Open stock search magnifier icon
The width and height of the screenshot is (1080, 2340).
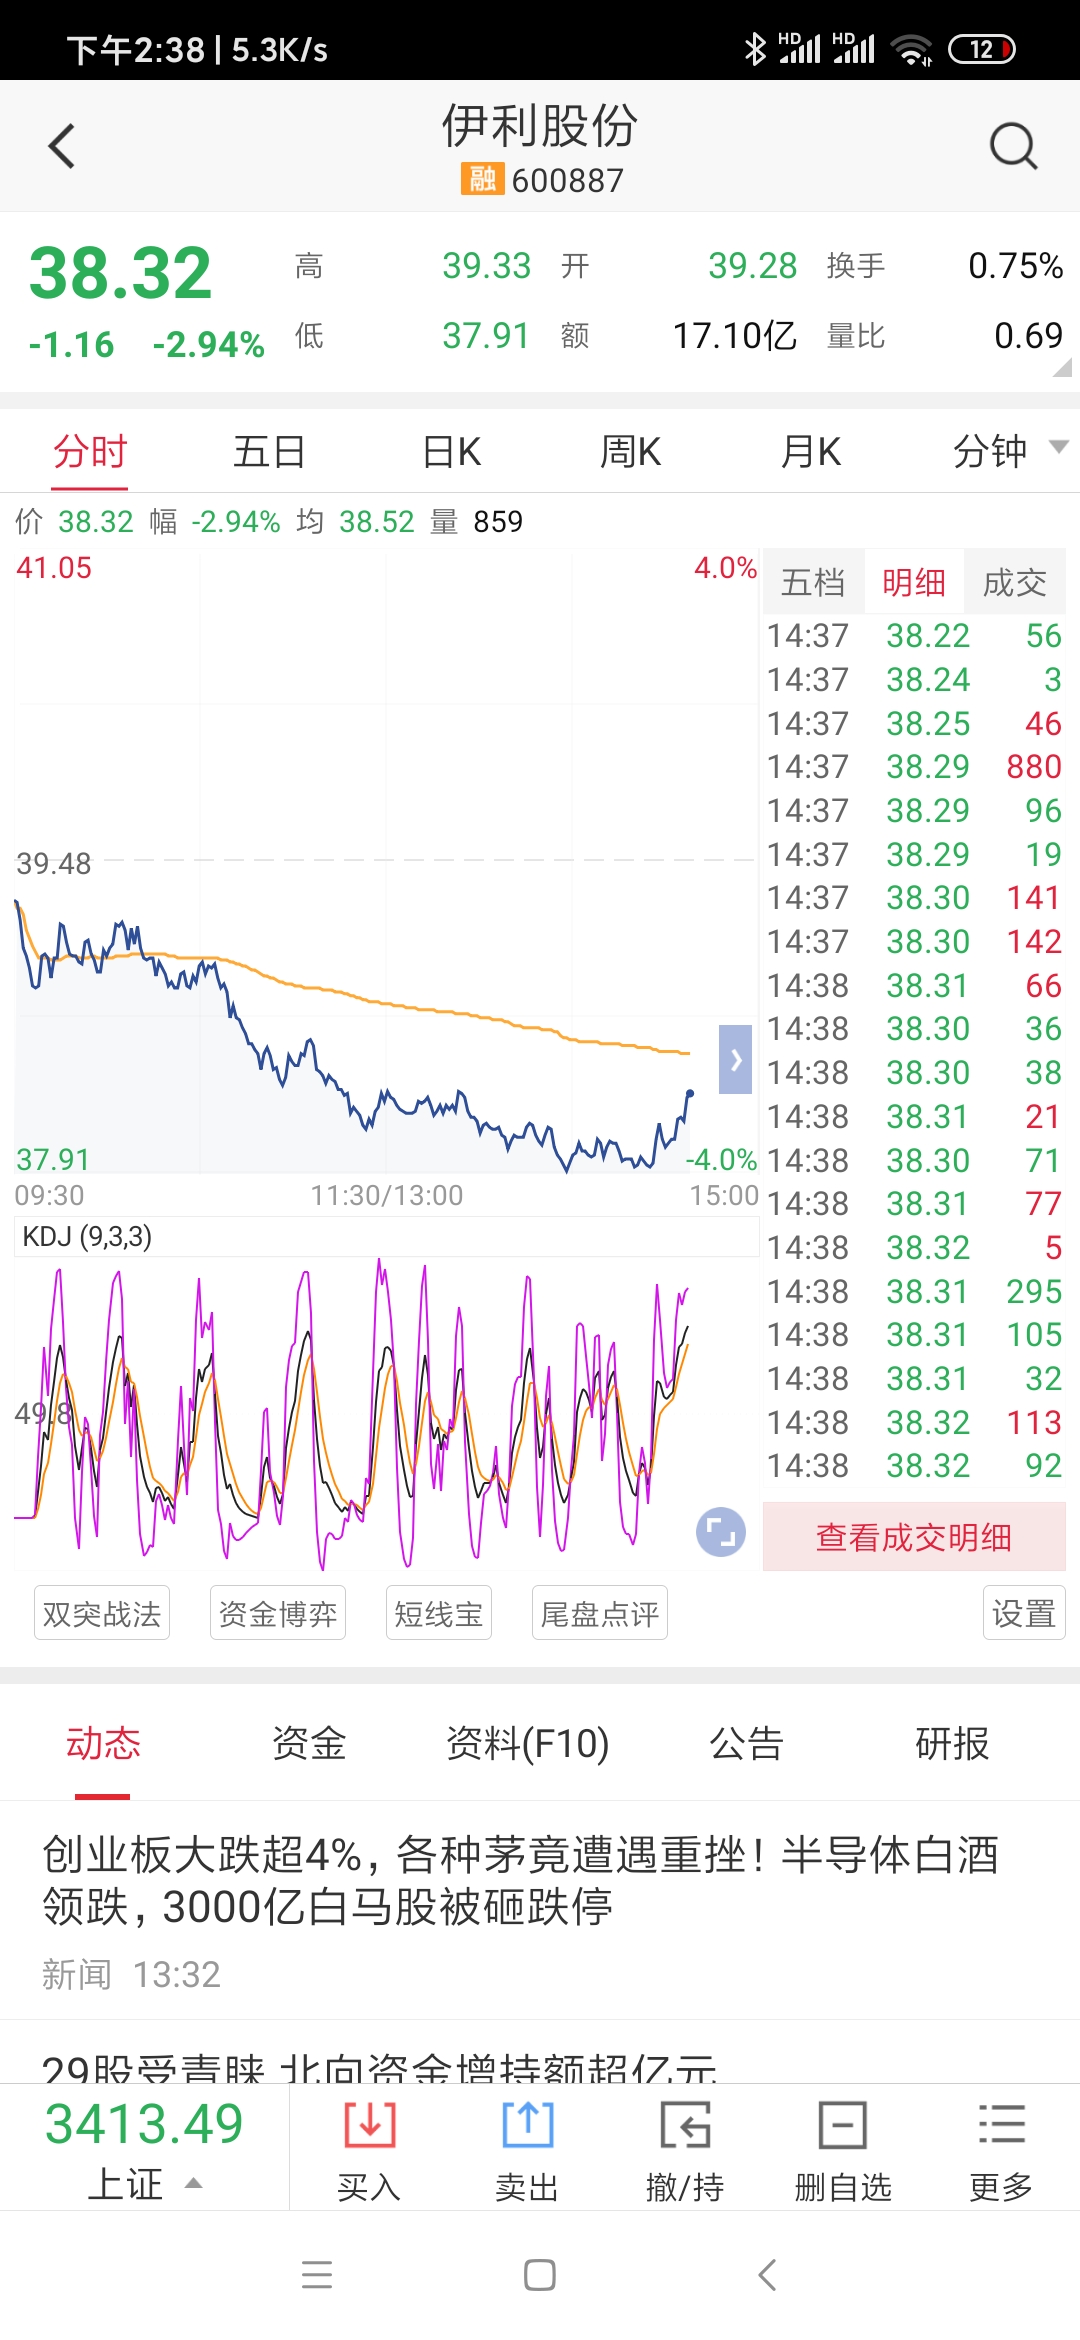1013,146
